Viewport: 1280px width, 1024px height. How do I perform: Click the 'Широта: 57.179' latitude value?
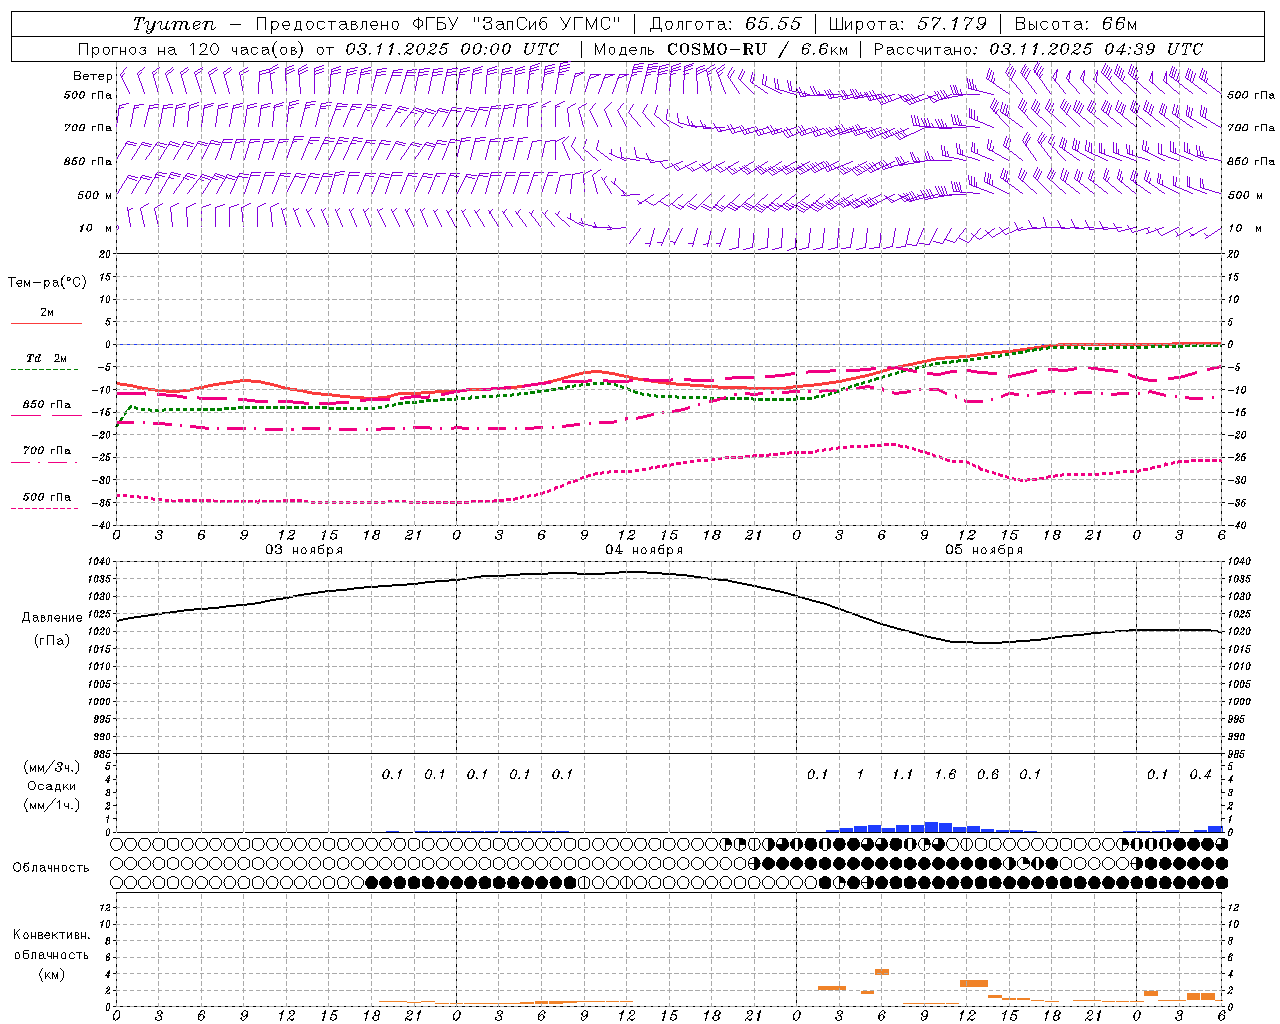coord(908,24)
